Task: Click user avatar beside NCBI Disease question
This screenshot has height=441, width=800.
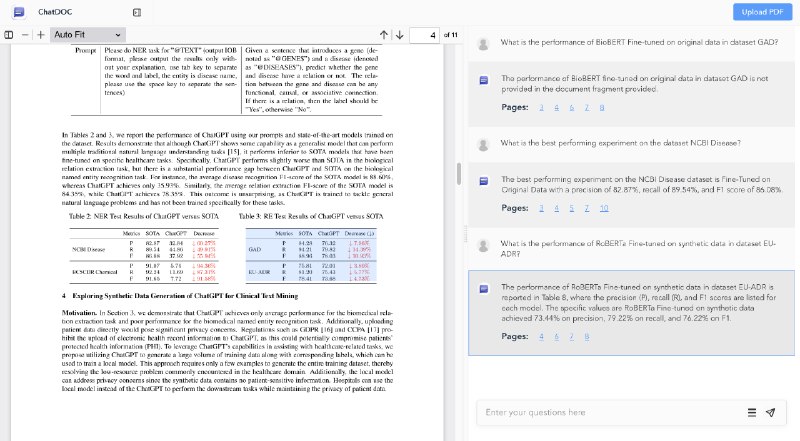Action: (x=483, y=145)
